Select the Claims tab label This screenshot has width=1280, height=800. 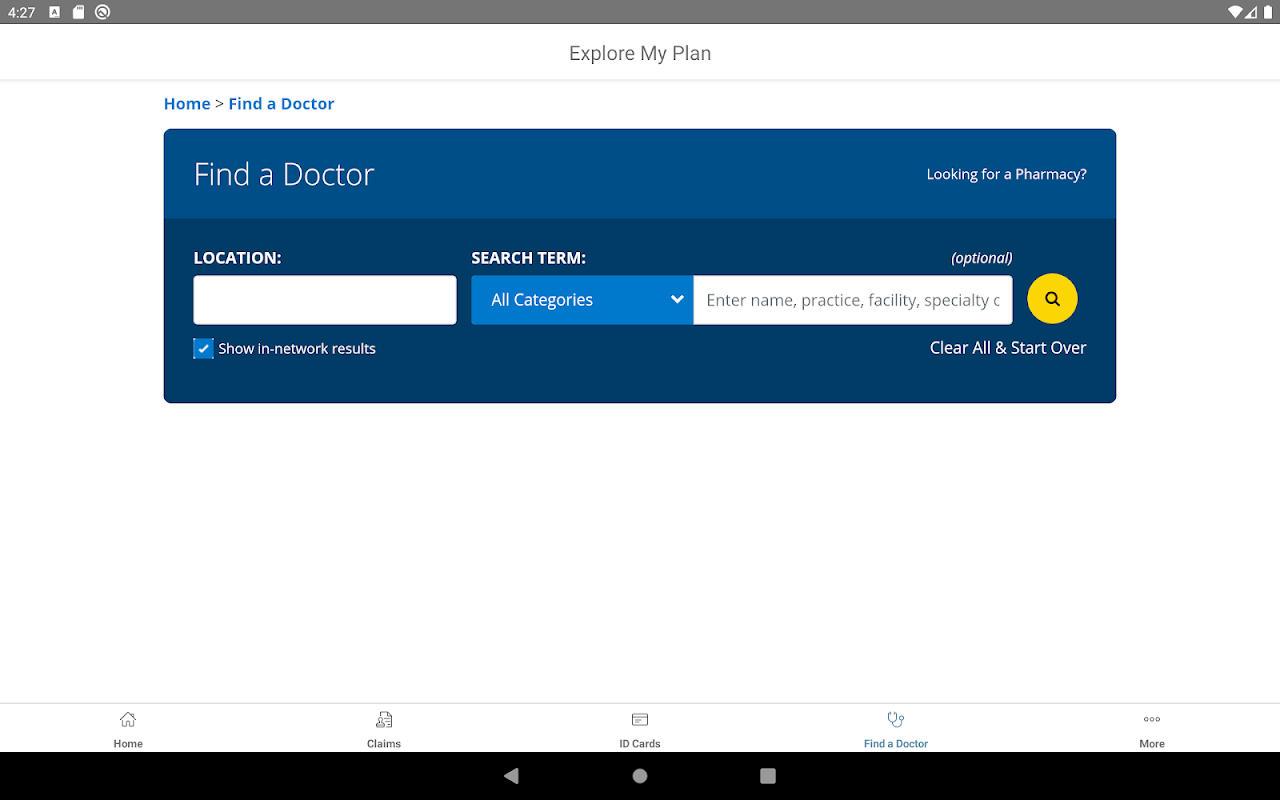[384, 744]
